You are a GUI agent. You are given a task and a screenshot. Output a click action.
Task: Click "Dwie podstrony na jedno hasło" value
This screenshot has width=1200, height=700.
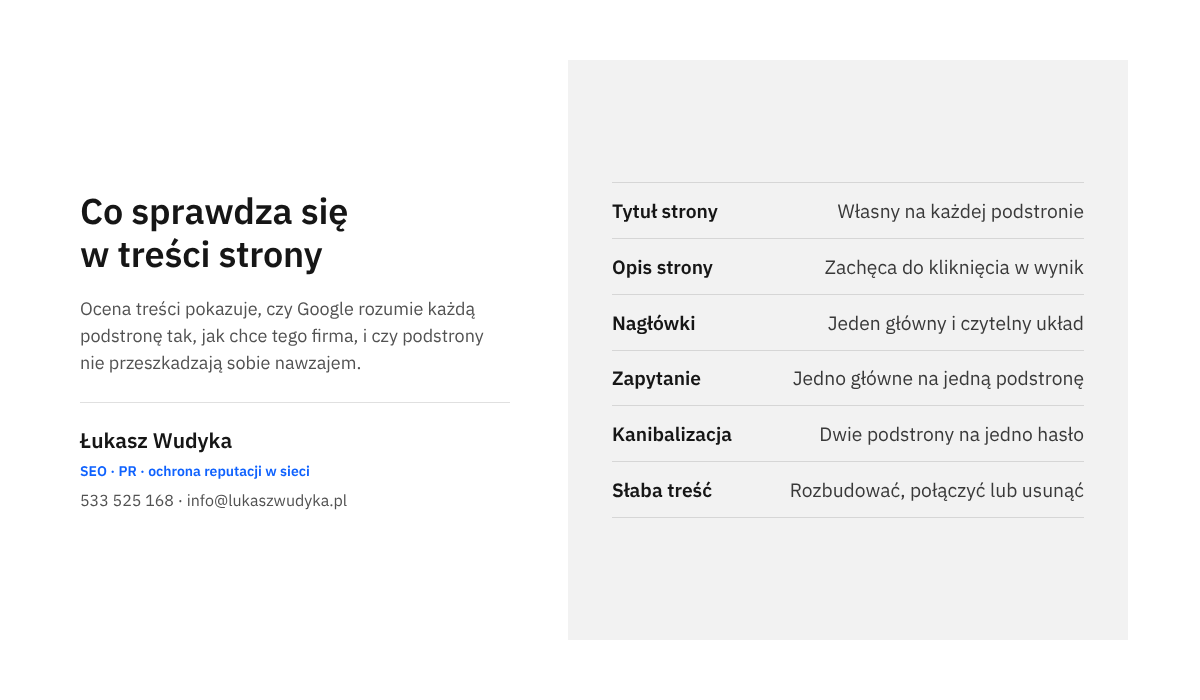pos(952,435)
